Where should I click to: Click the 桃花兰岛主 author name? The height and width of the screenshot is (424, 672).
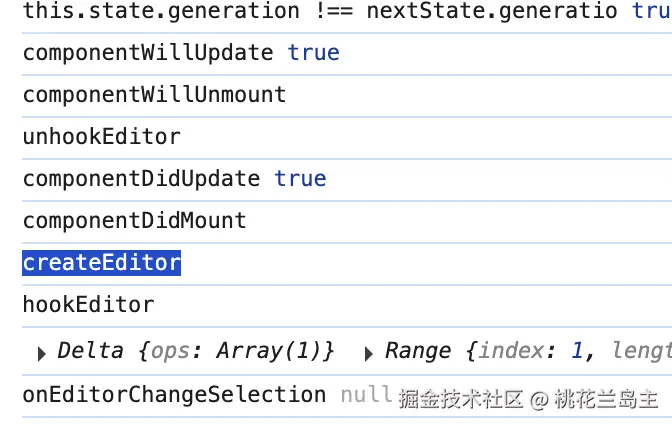[607, 400]
